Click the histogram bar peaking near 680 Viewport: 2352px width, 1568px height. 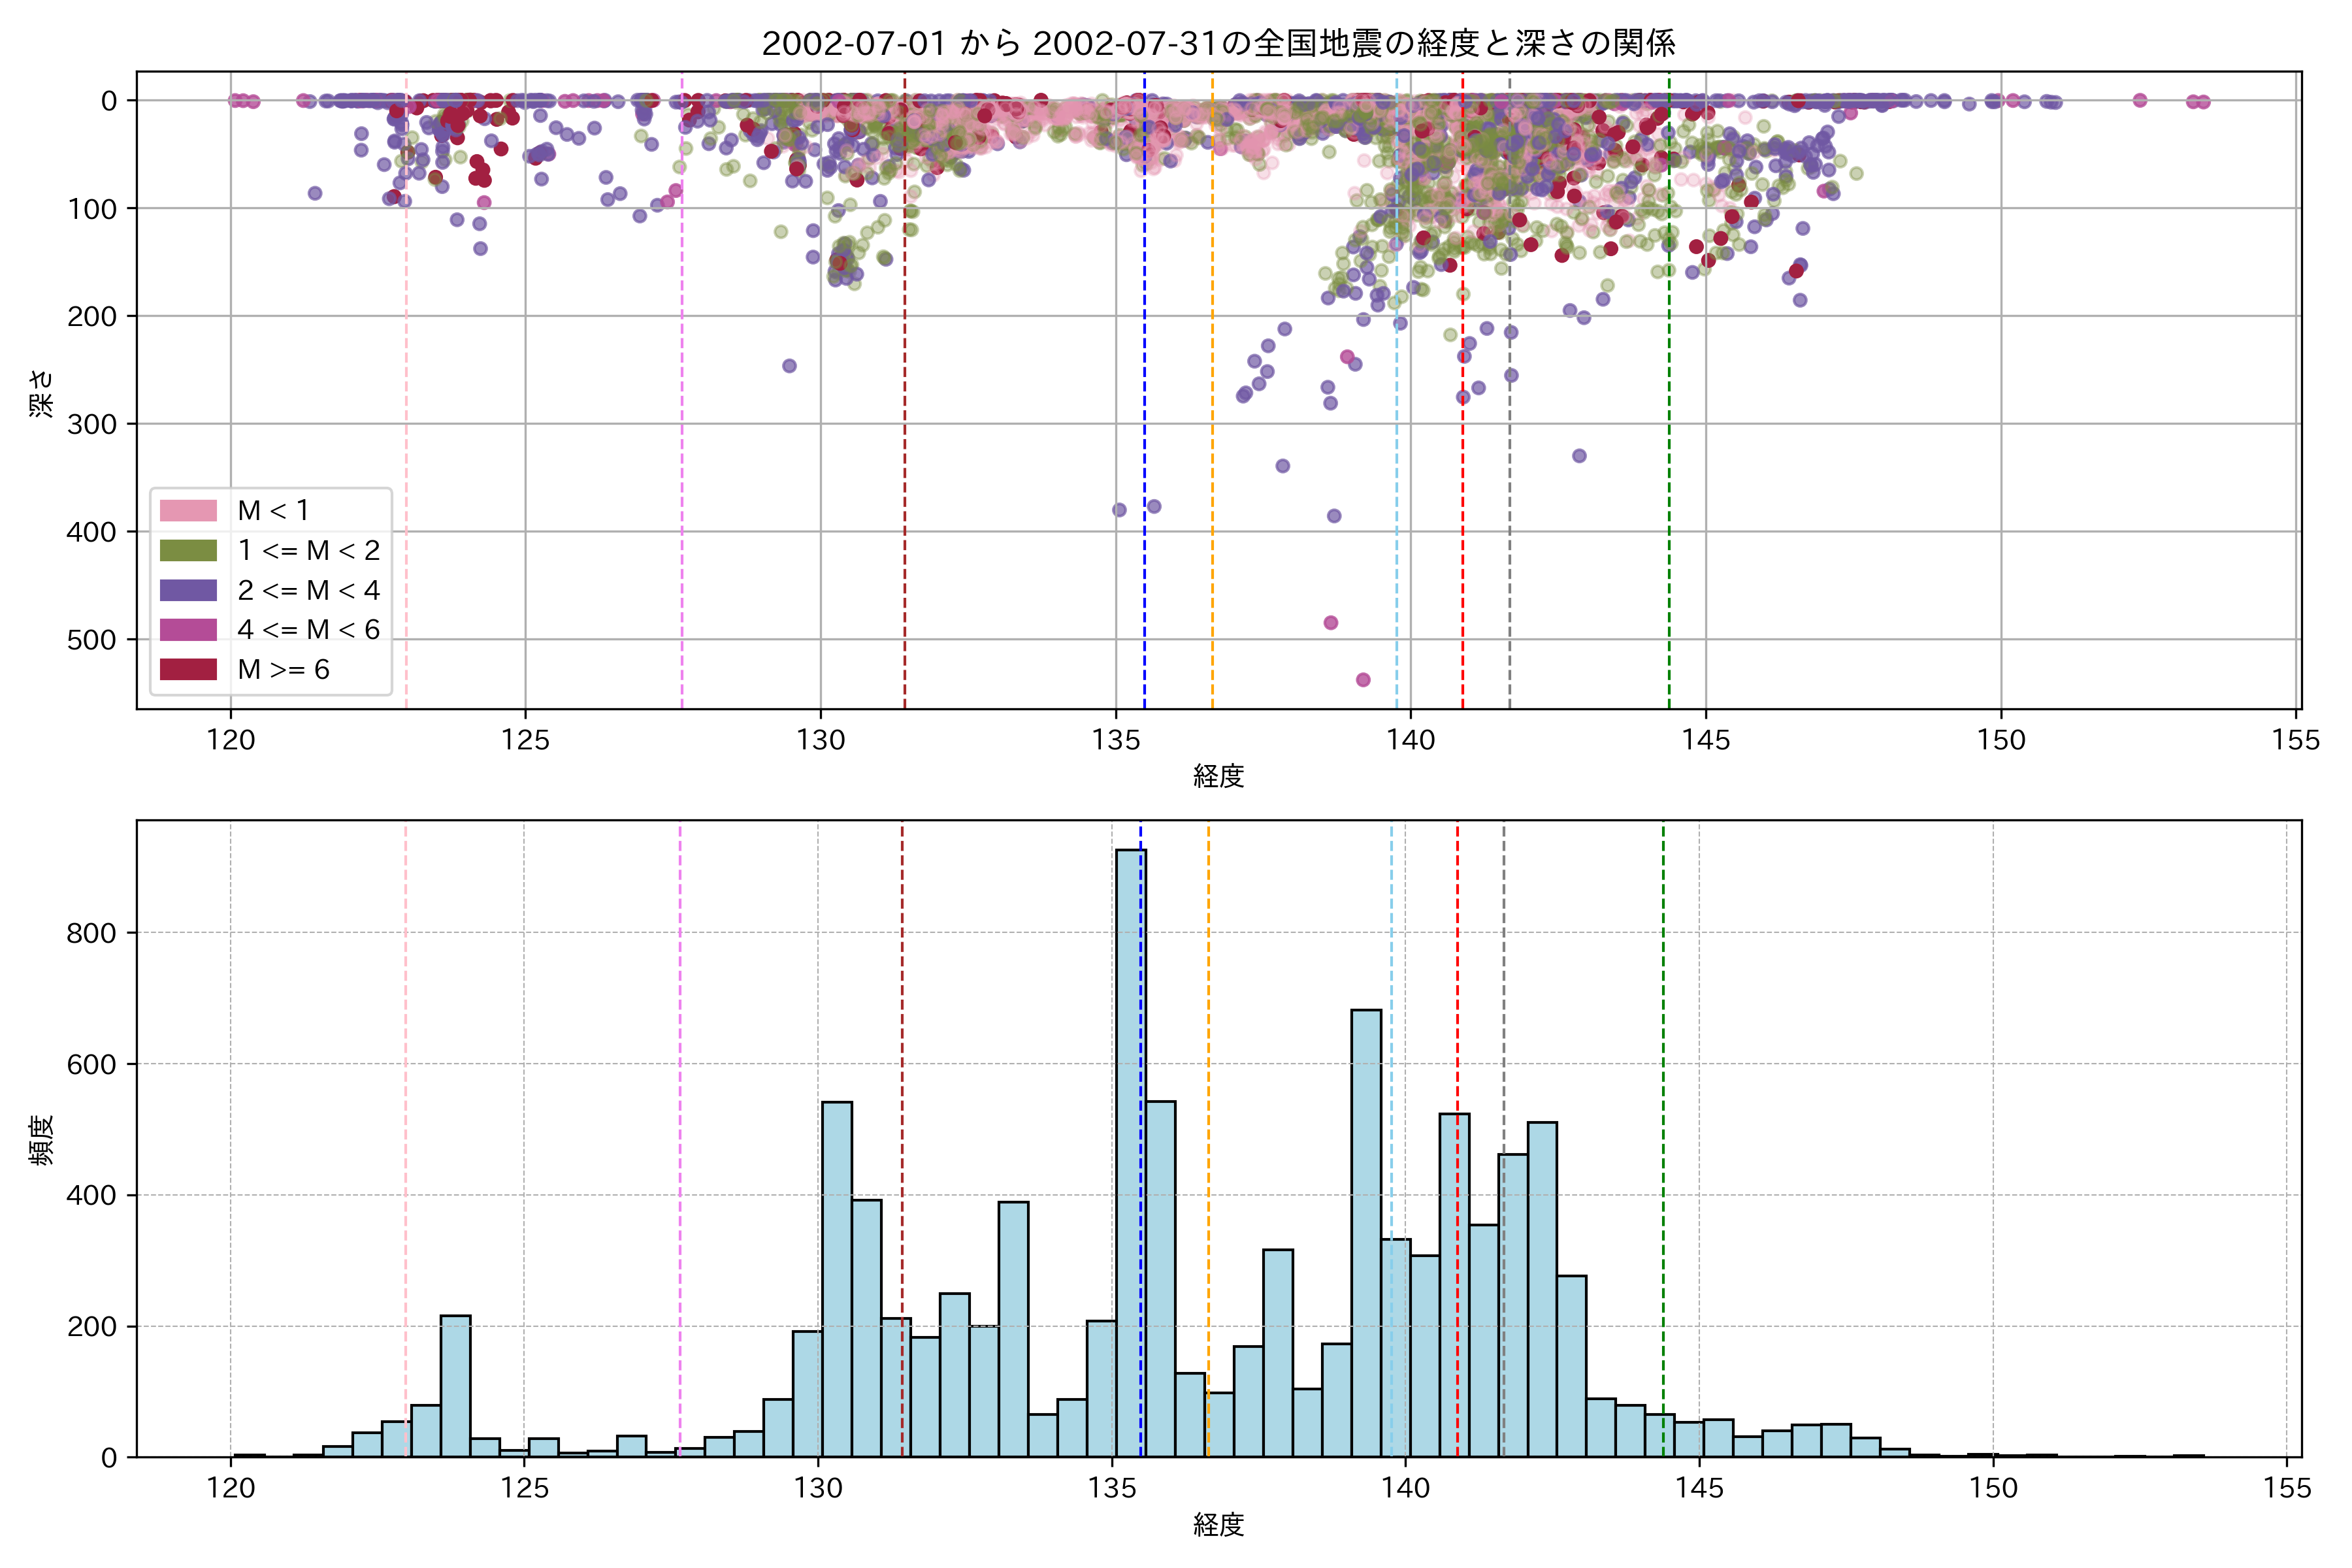tap(1366, 1230)
